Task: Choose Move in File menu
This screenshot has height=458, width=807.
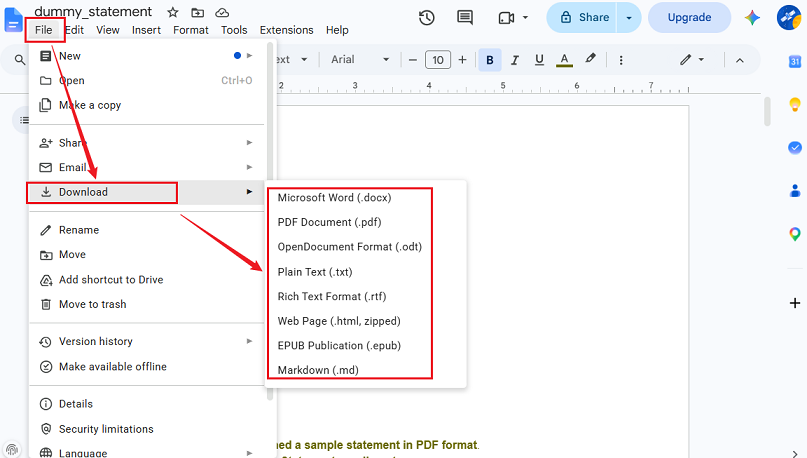Action: point(147,255)
